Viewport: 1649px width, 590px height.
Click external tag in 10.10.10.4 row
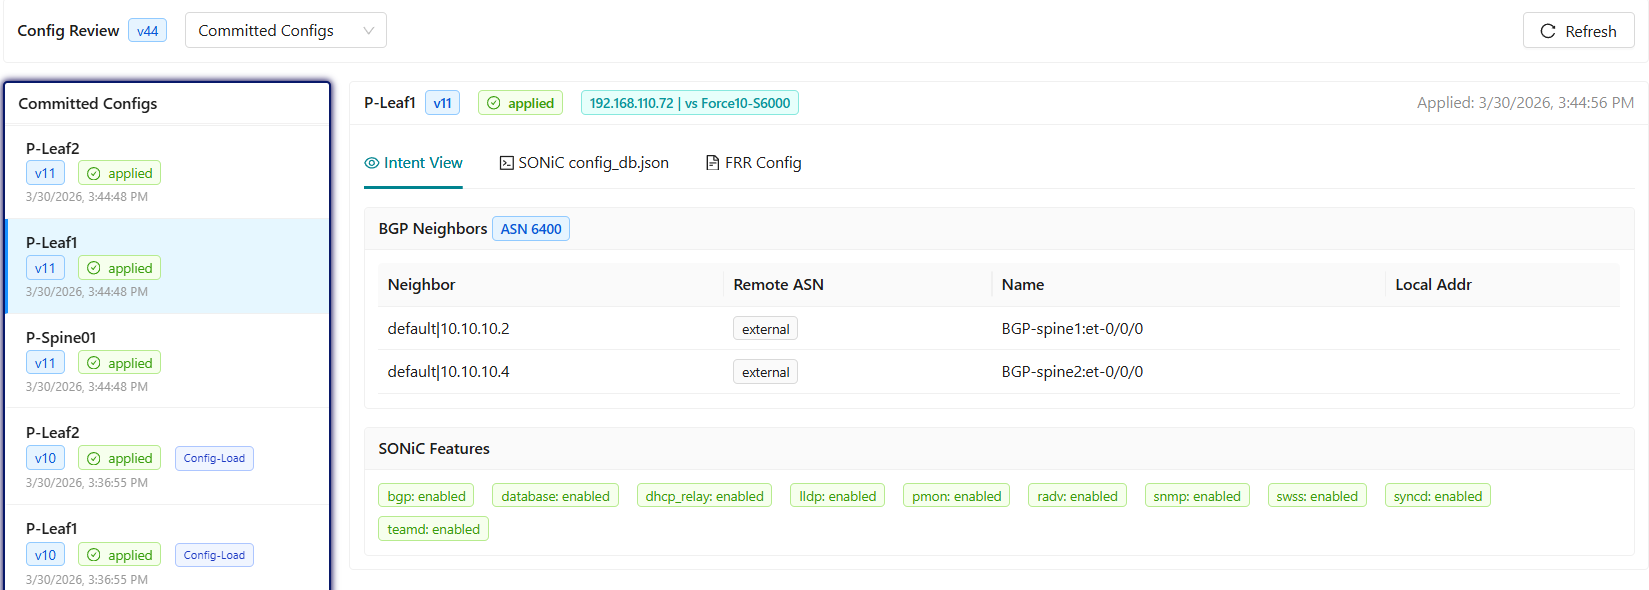point(766,372)
